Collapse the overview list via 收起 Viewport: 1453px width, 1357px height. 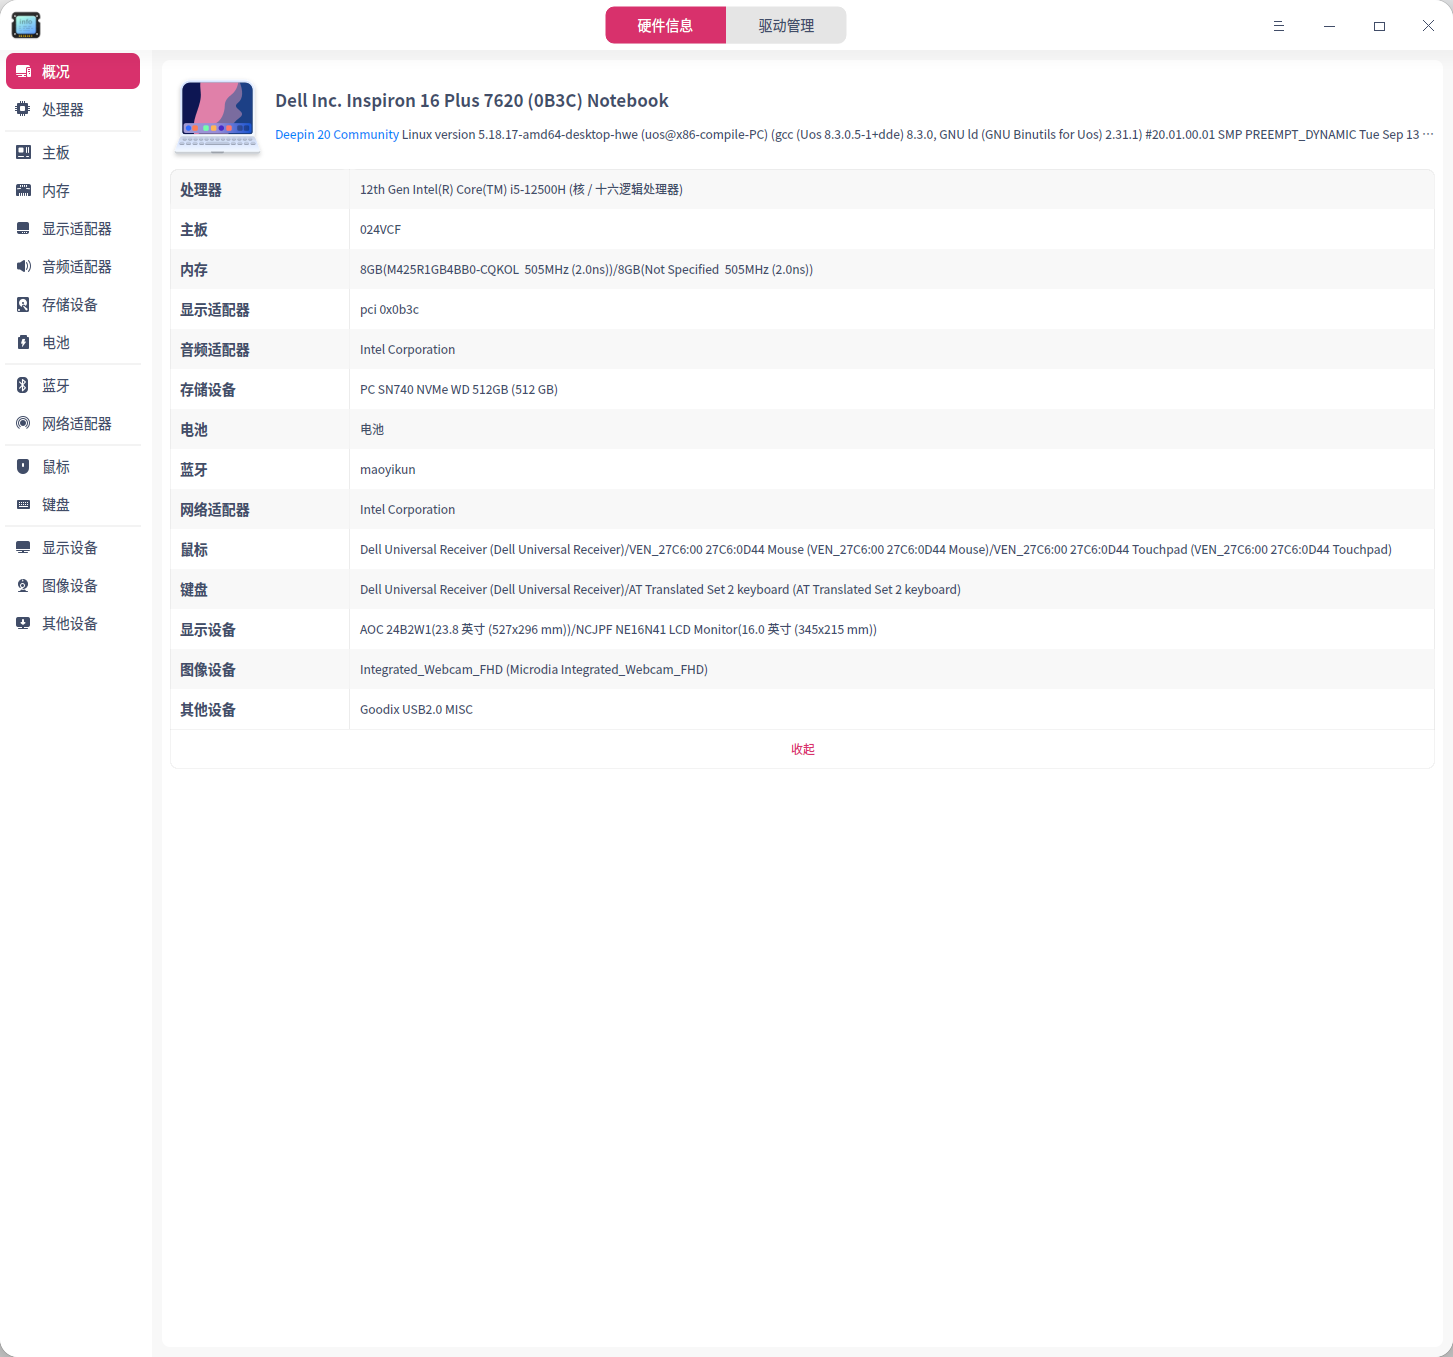click(803, 749)
